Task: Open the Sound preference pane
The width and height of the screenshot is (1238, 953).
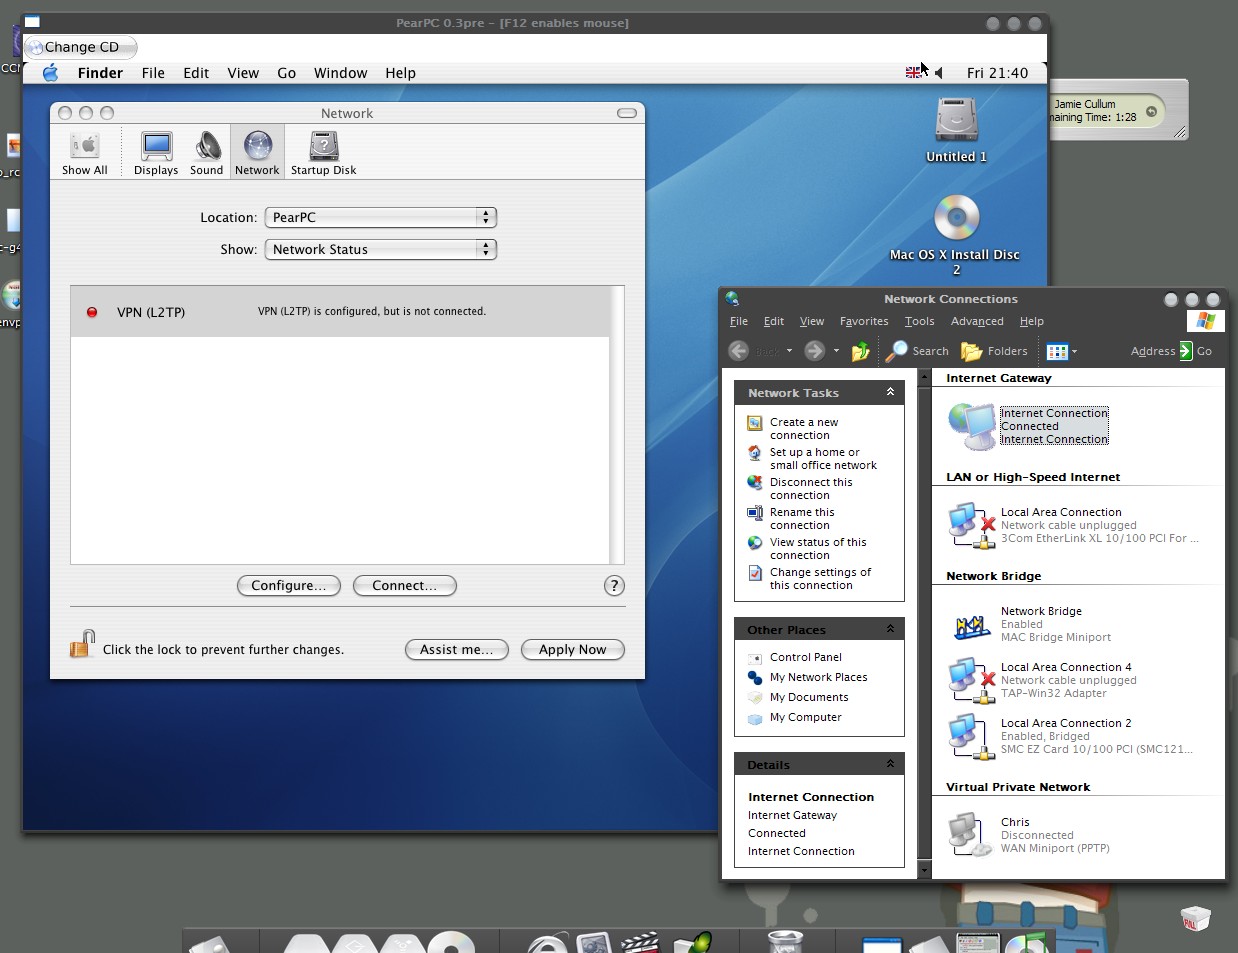Action: (207, 153)
